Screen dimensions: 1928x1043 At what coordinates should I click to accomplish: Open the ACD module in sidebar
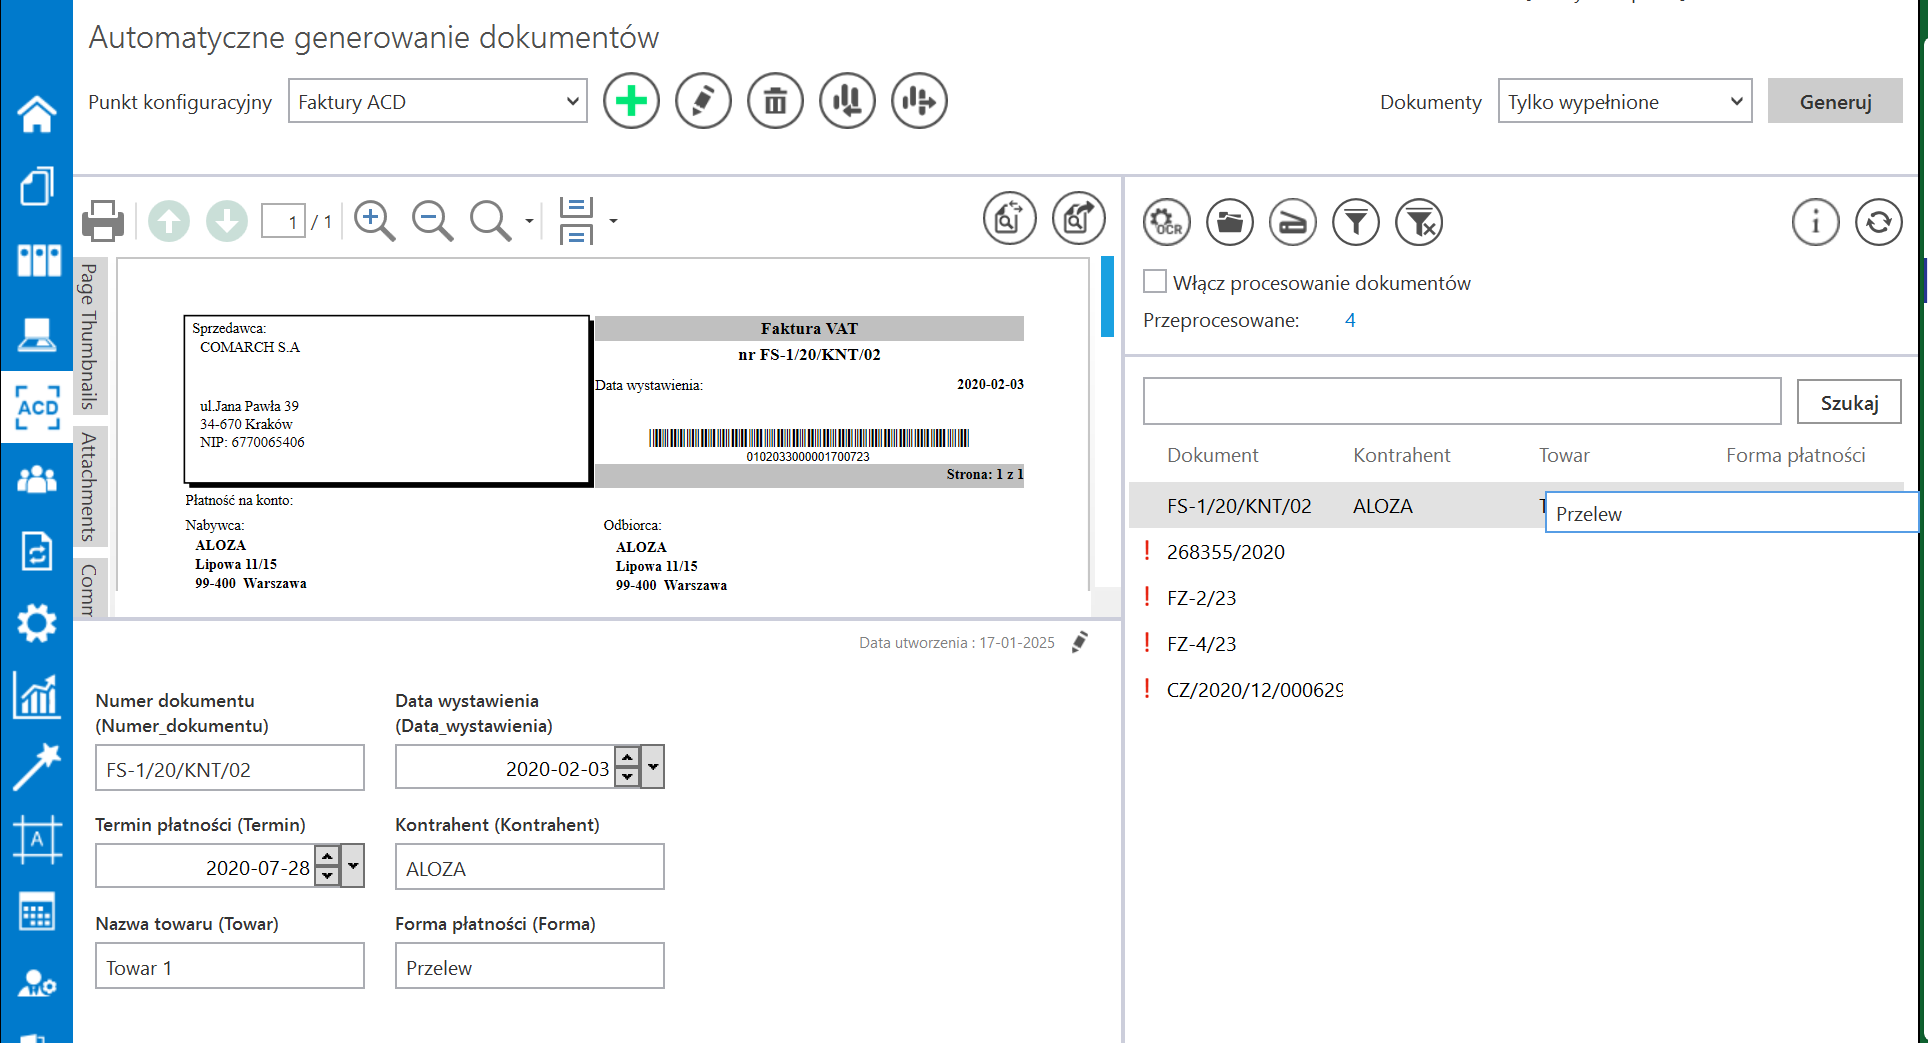(x=37, y=407)
